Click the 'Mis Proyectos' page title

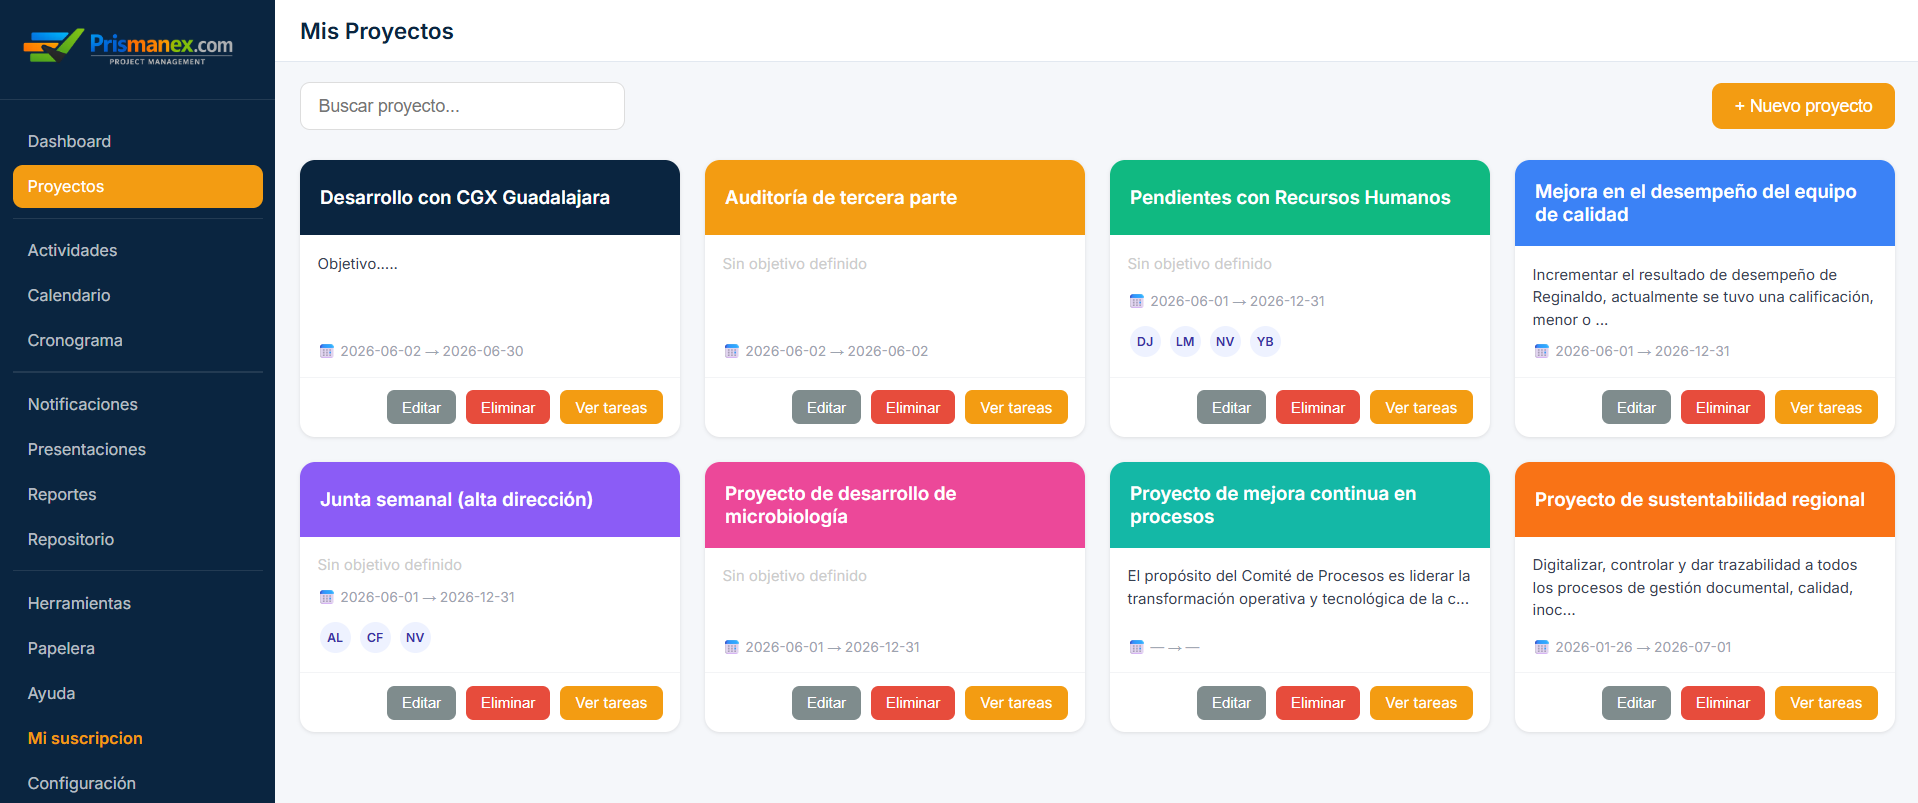tap(377, 31)
